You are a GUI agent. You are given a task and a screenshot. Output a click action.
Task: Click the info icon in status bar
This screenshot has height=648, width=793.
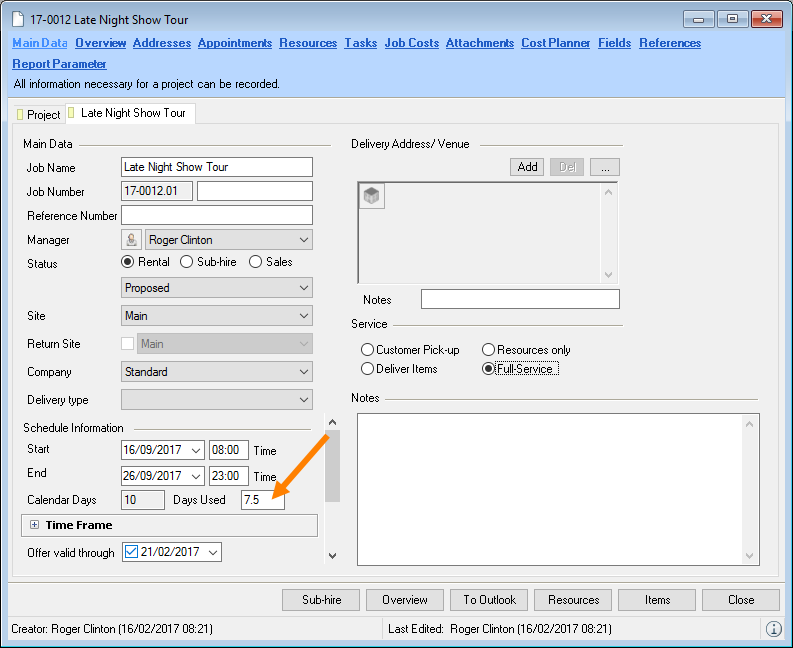773,629
